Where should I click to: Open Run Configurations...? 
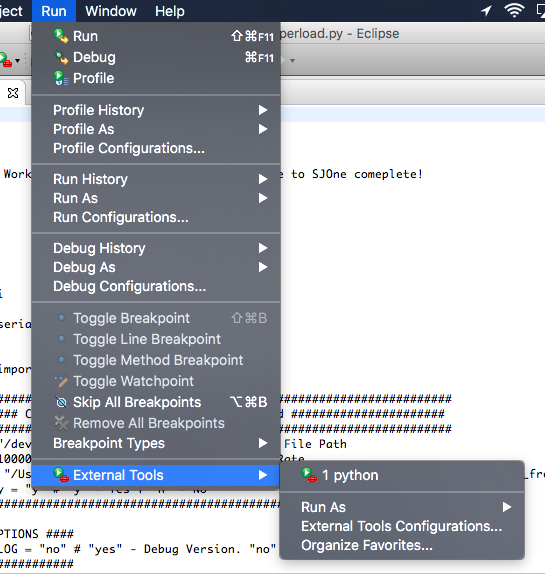coord(156,217)
